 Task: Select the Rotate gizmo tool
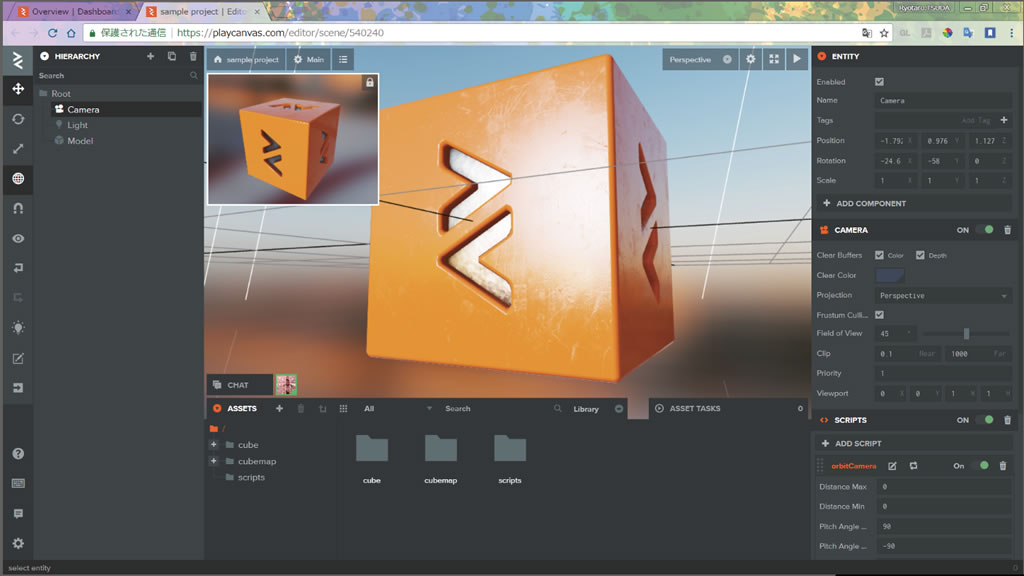(18, 119)
